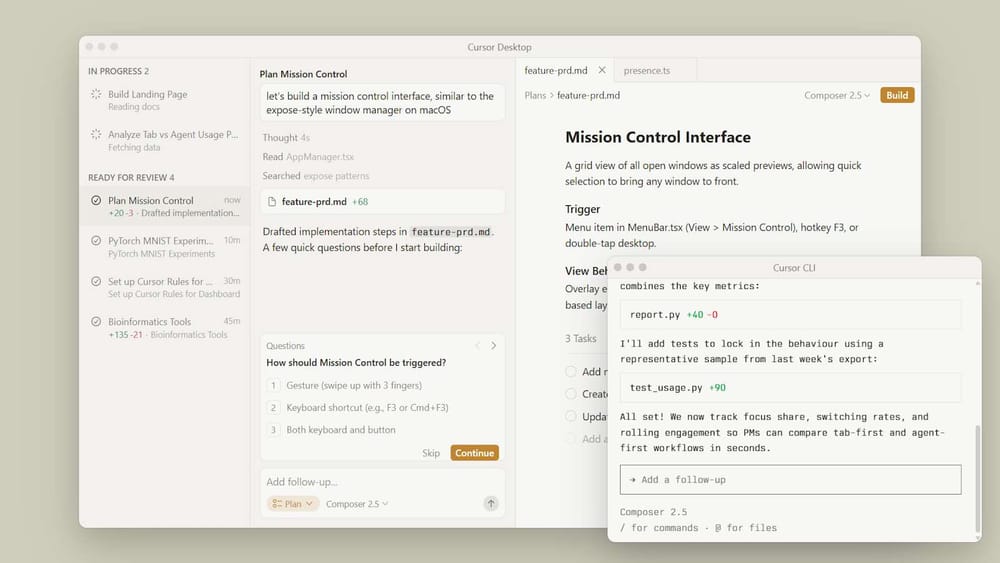Click the checkmark icon beside PyTorch MNIST Experiments
The image size is (1000, 563).
pos(96,241)
